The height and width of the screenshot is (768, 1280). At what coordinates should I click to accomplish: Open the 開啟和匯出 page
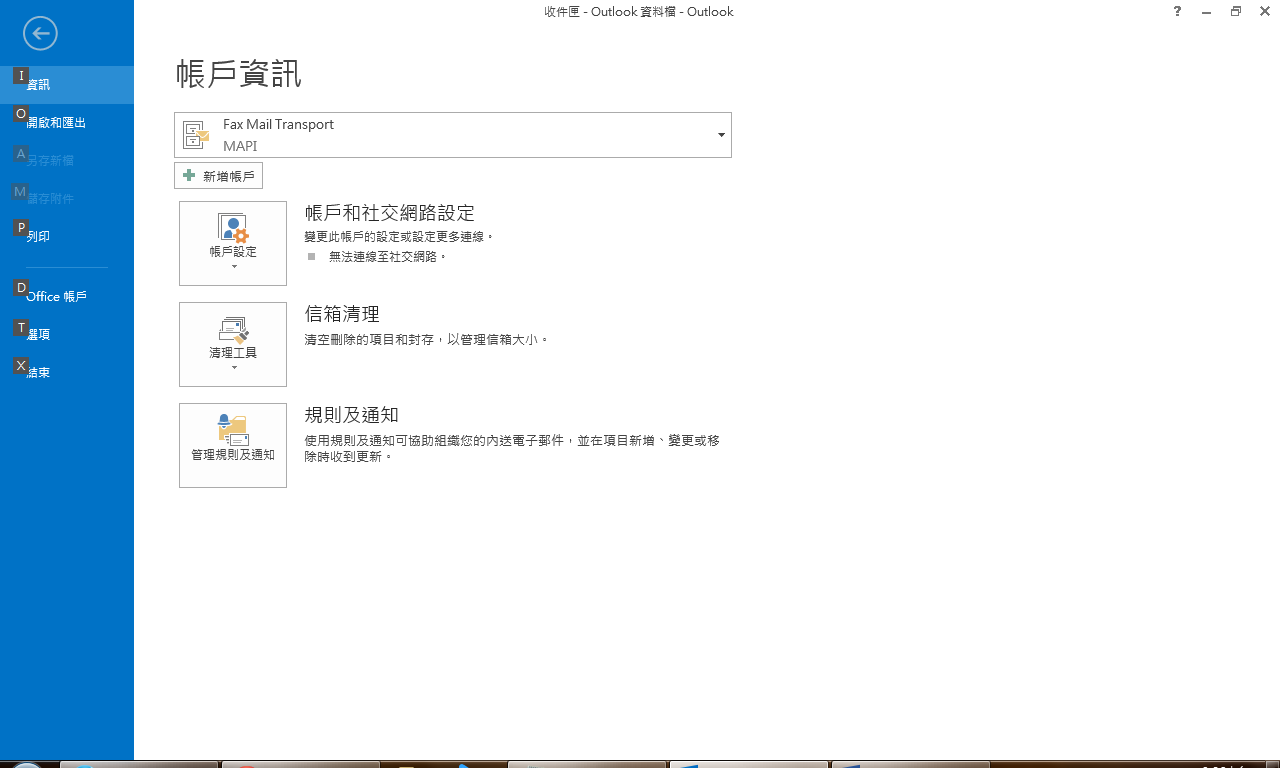[67, 123]
